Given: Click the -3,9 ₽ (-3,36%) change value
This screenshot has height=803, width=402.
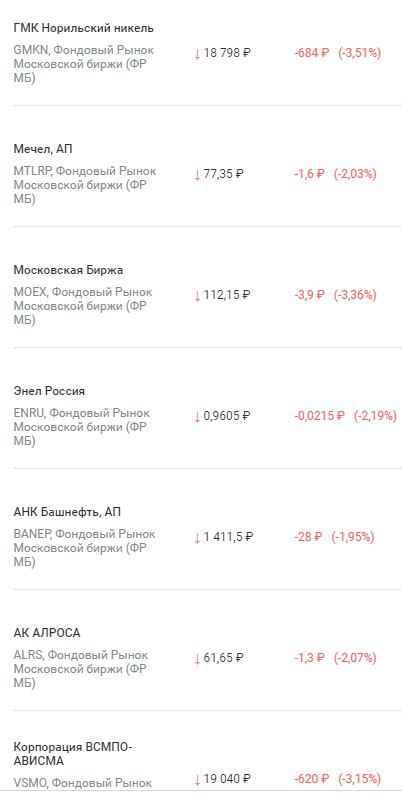Looking at the screenshot, I should coord(335,294).
